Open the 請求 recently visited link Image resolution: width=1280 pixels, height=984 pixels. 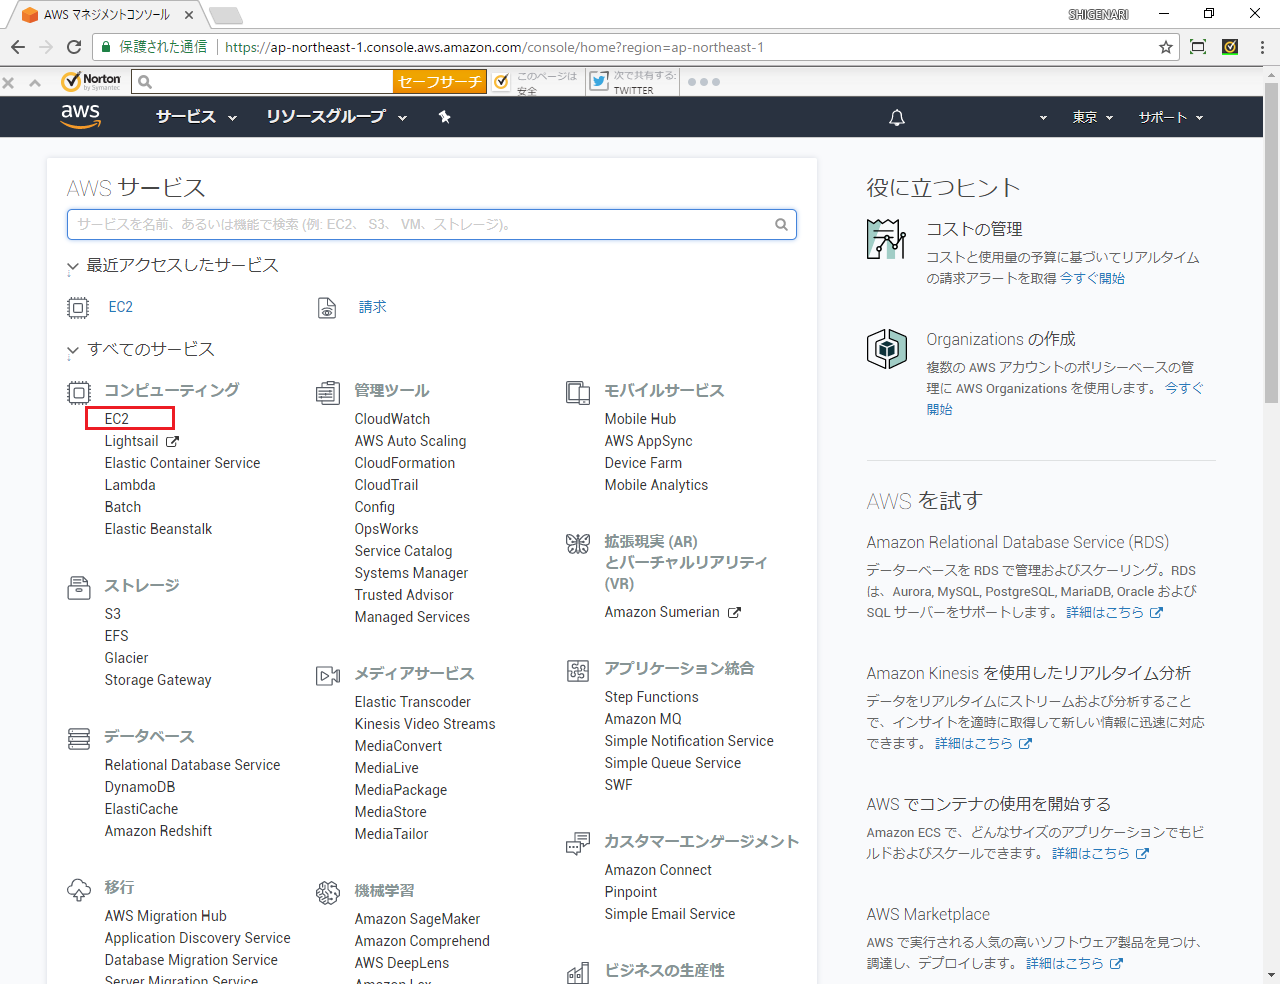point(373,307)
